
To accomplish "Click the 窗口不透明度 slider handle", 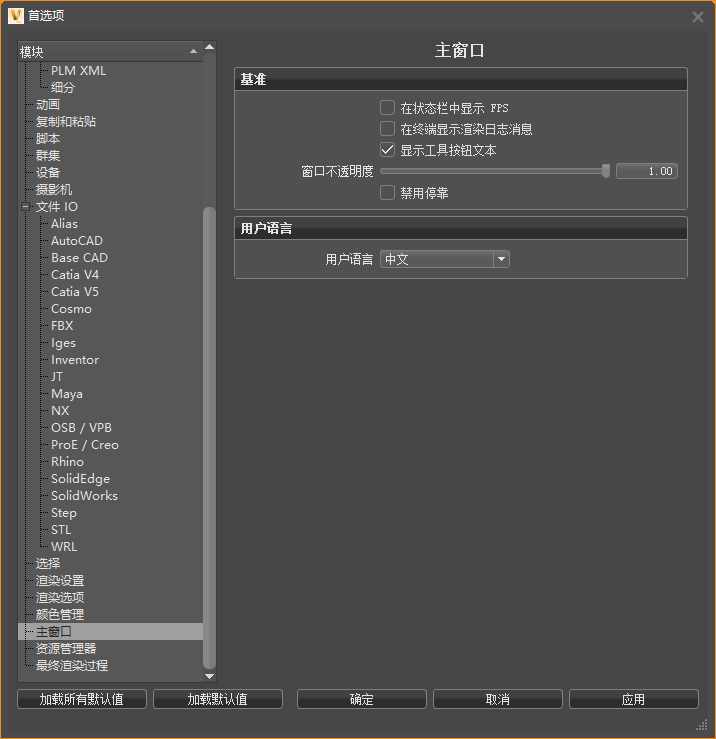I will coord(606,171).
